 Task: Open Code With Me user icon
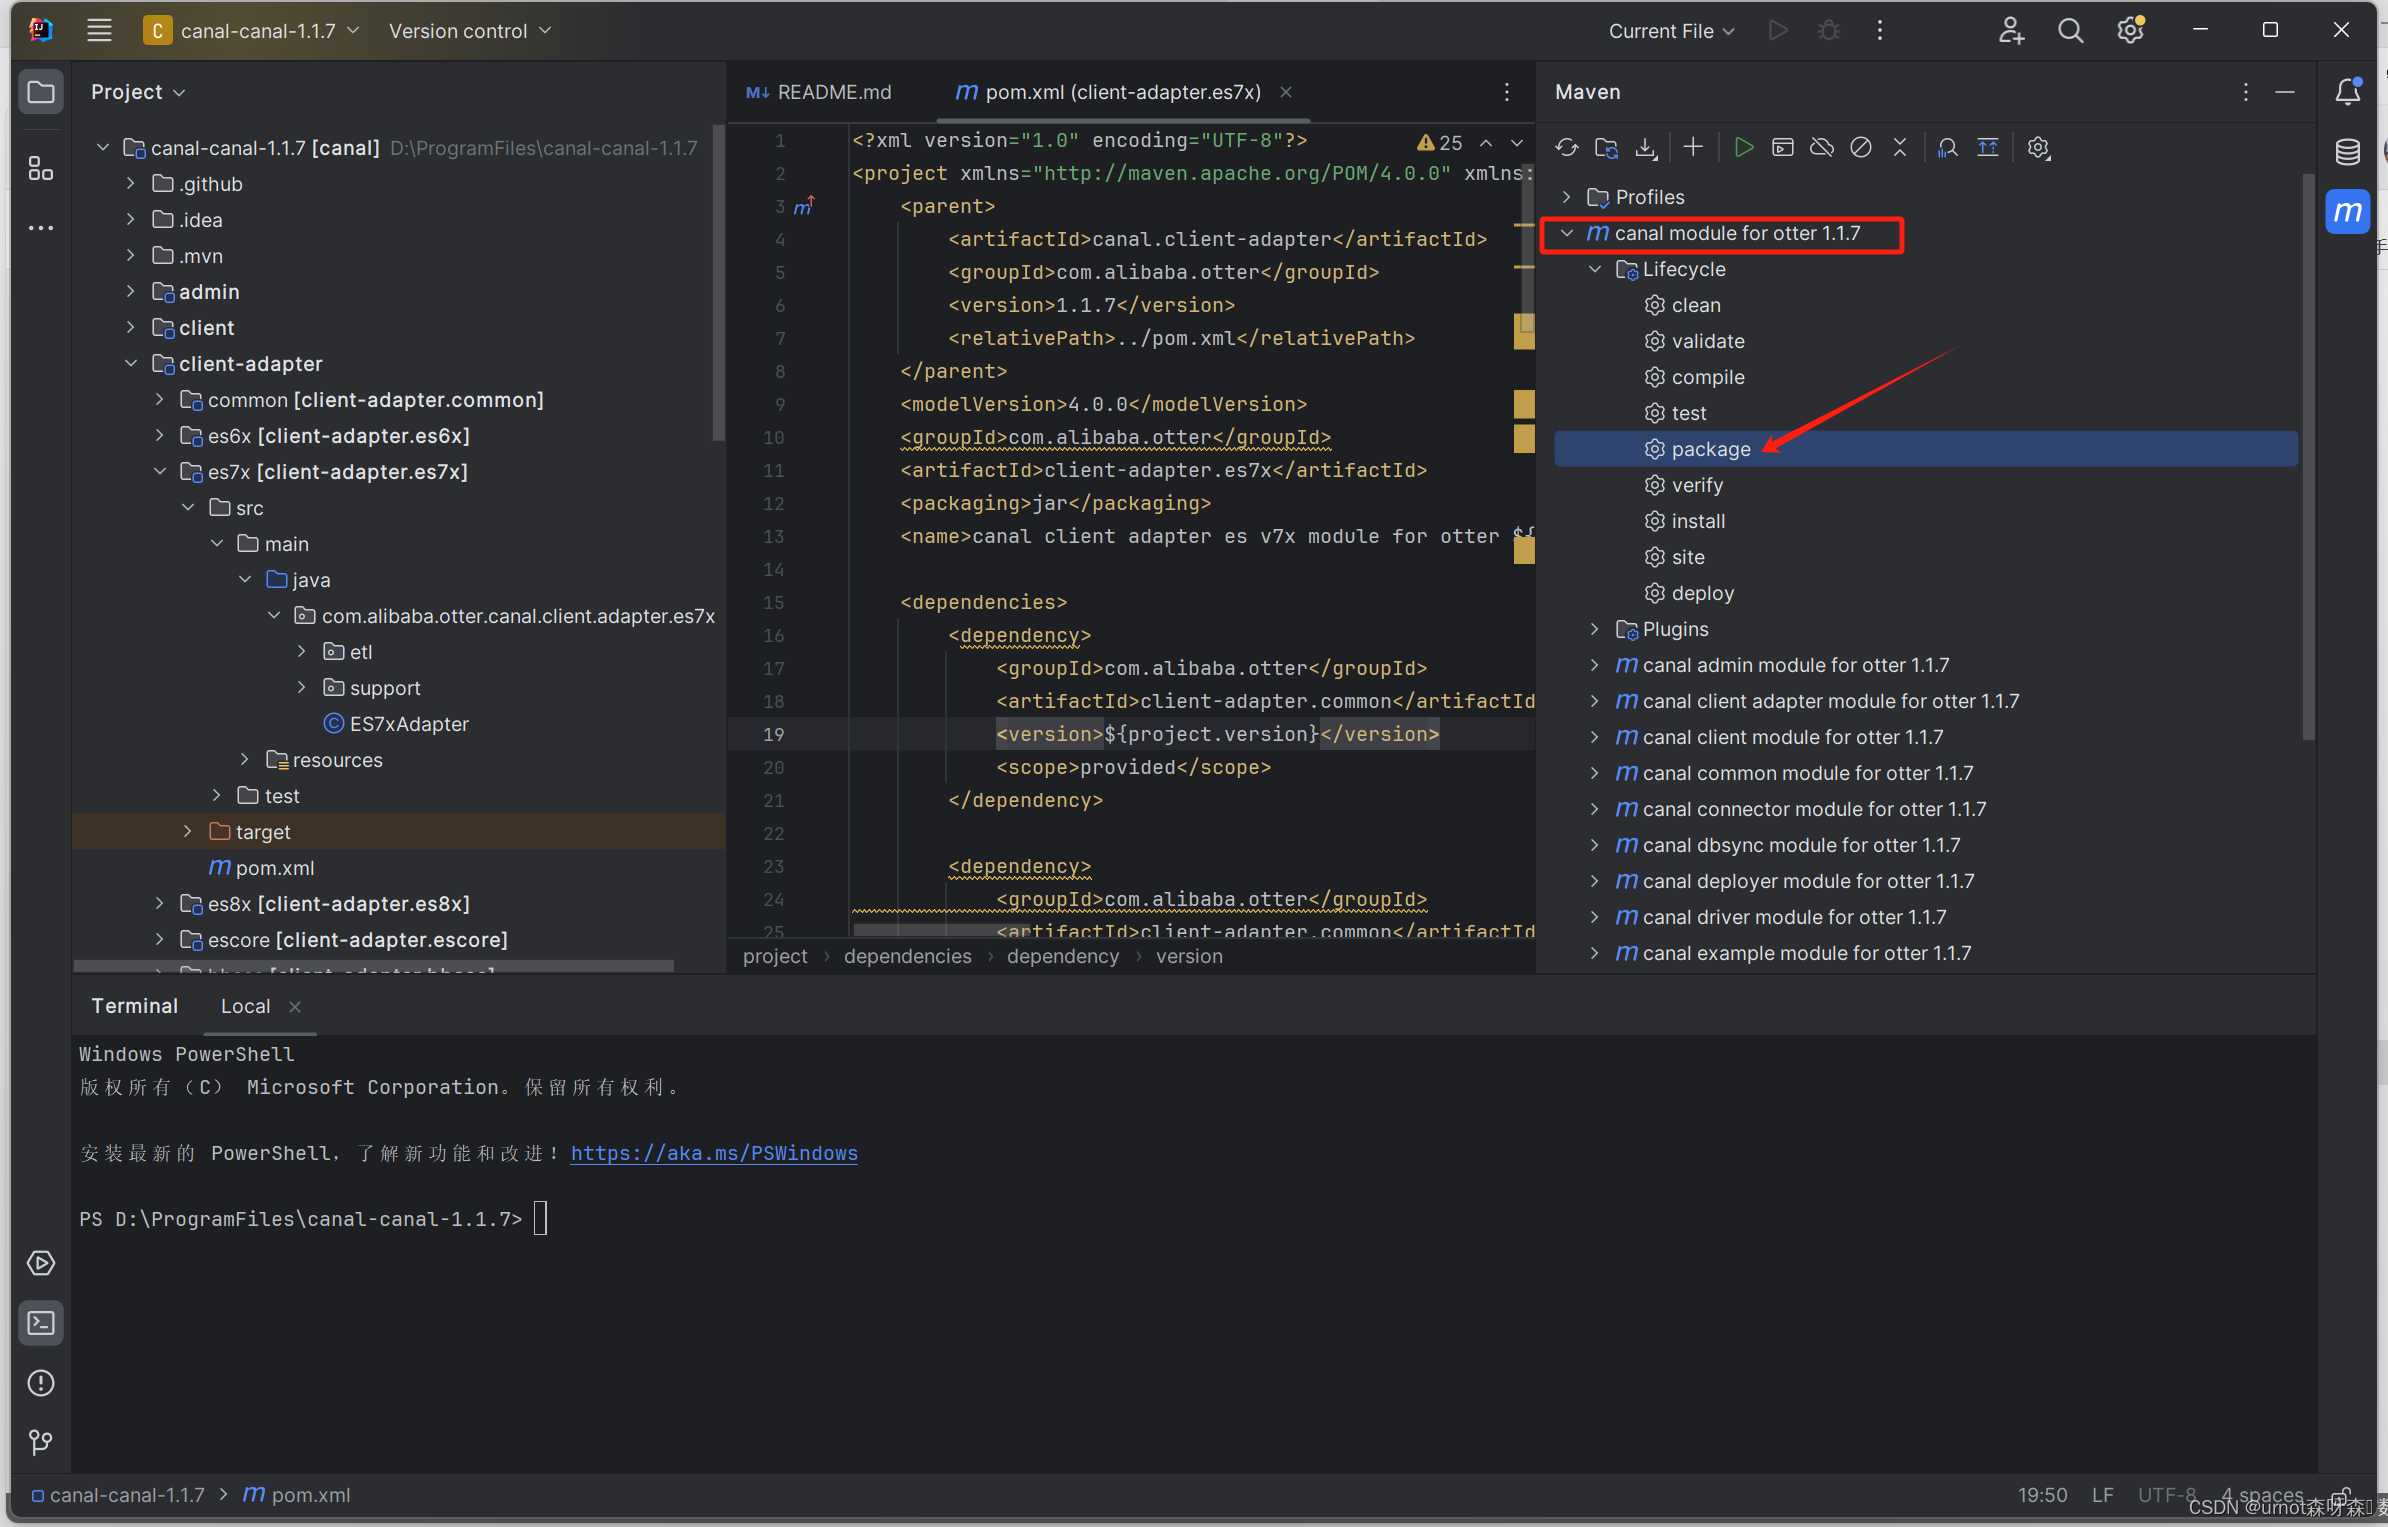tap(2011, 31)
